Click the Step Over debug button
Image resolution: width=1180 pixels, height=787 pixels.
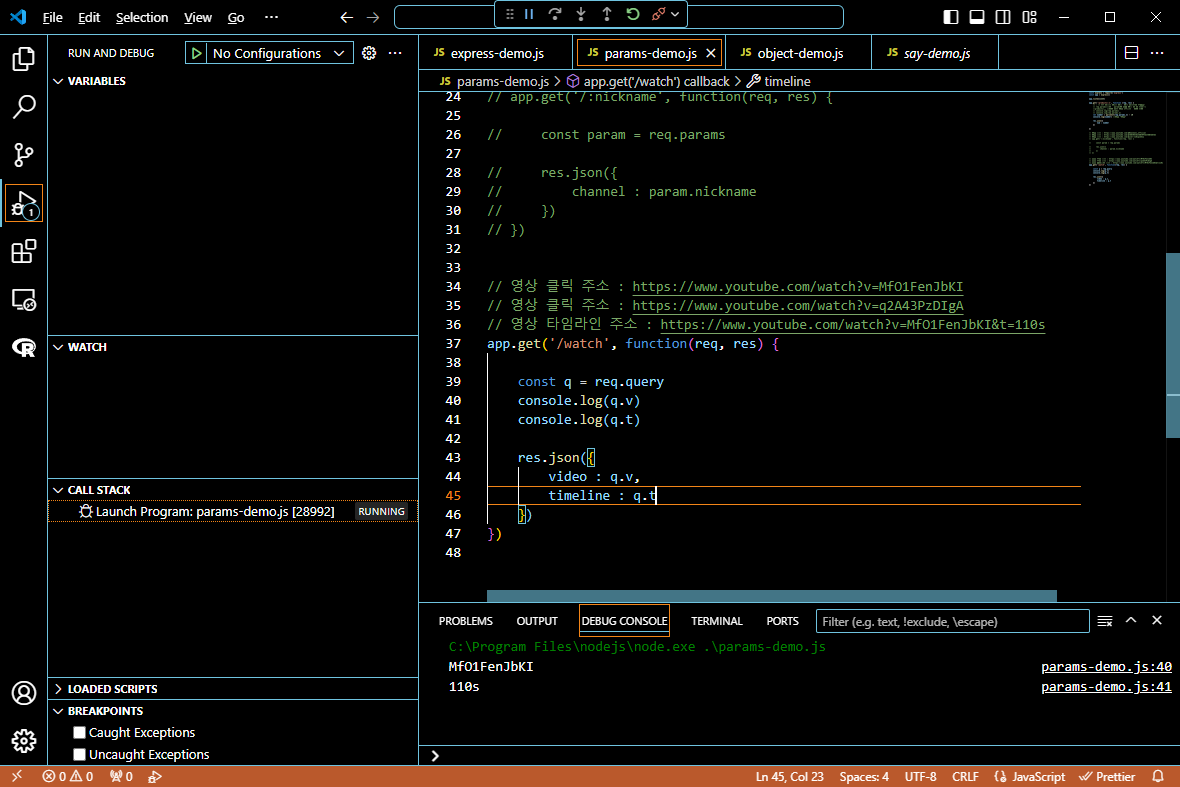click(555, 14)
